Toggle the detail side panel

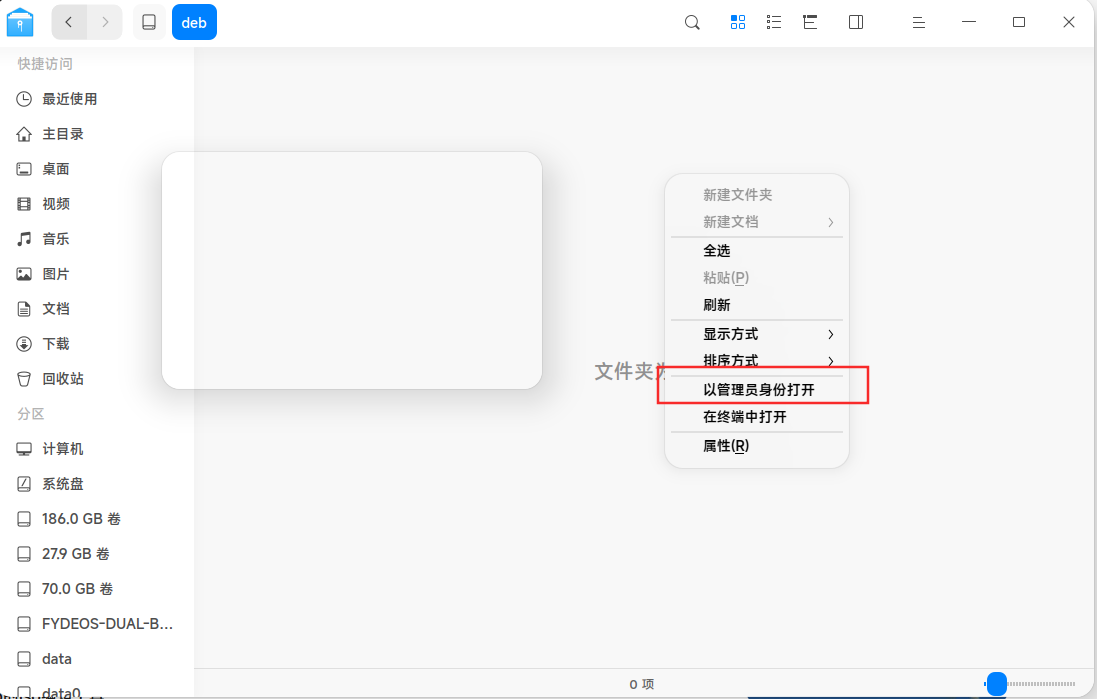click(x=856, y=22)
